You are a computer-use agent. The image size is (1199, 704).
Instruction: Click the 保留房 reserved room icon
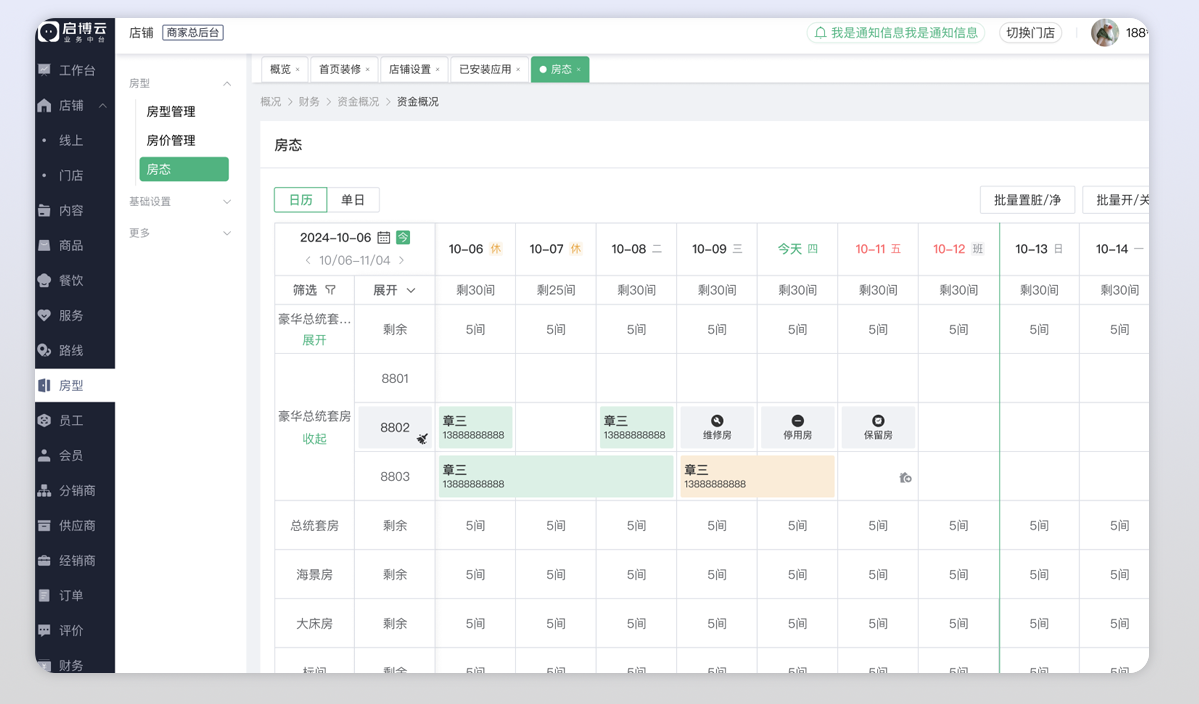tap(878, 421)
